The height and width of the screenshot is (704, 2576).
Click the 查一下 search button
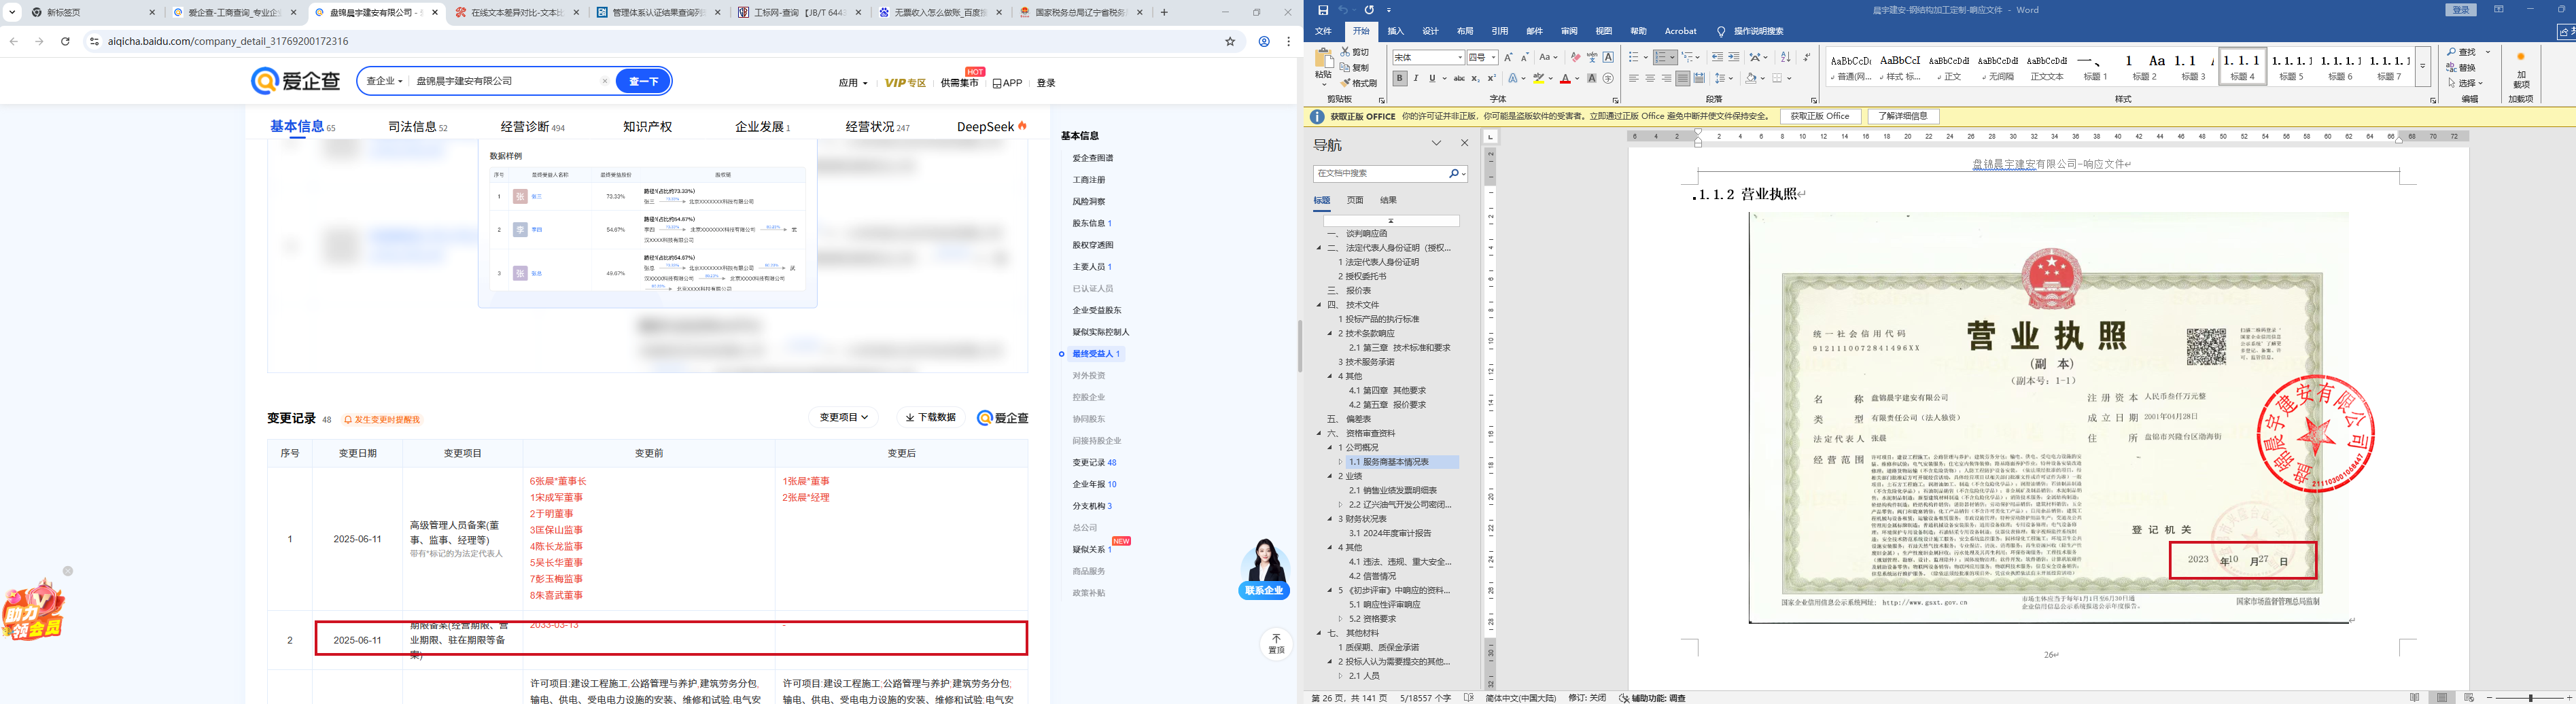click(643, 81)
